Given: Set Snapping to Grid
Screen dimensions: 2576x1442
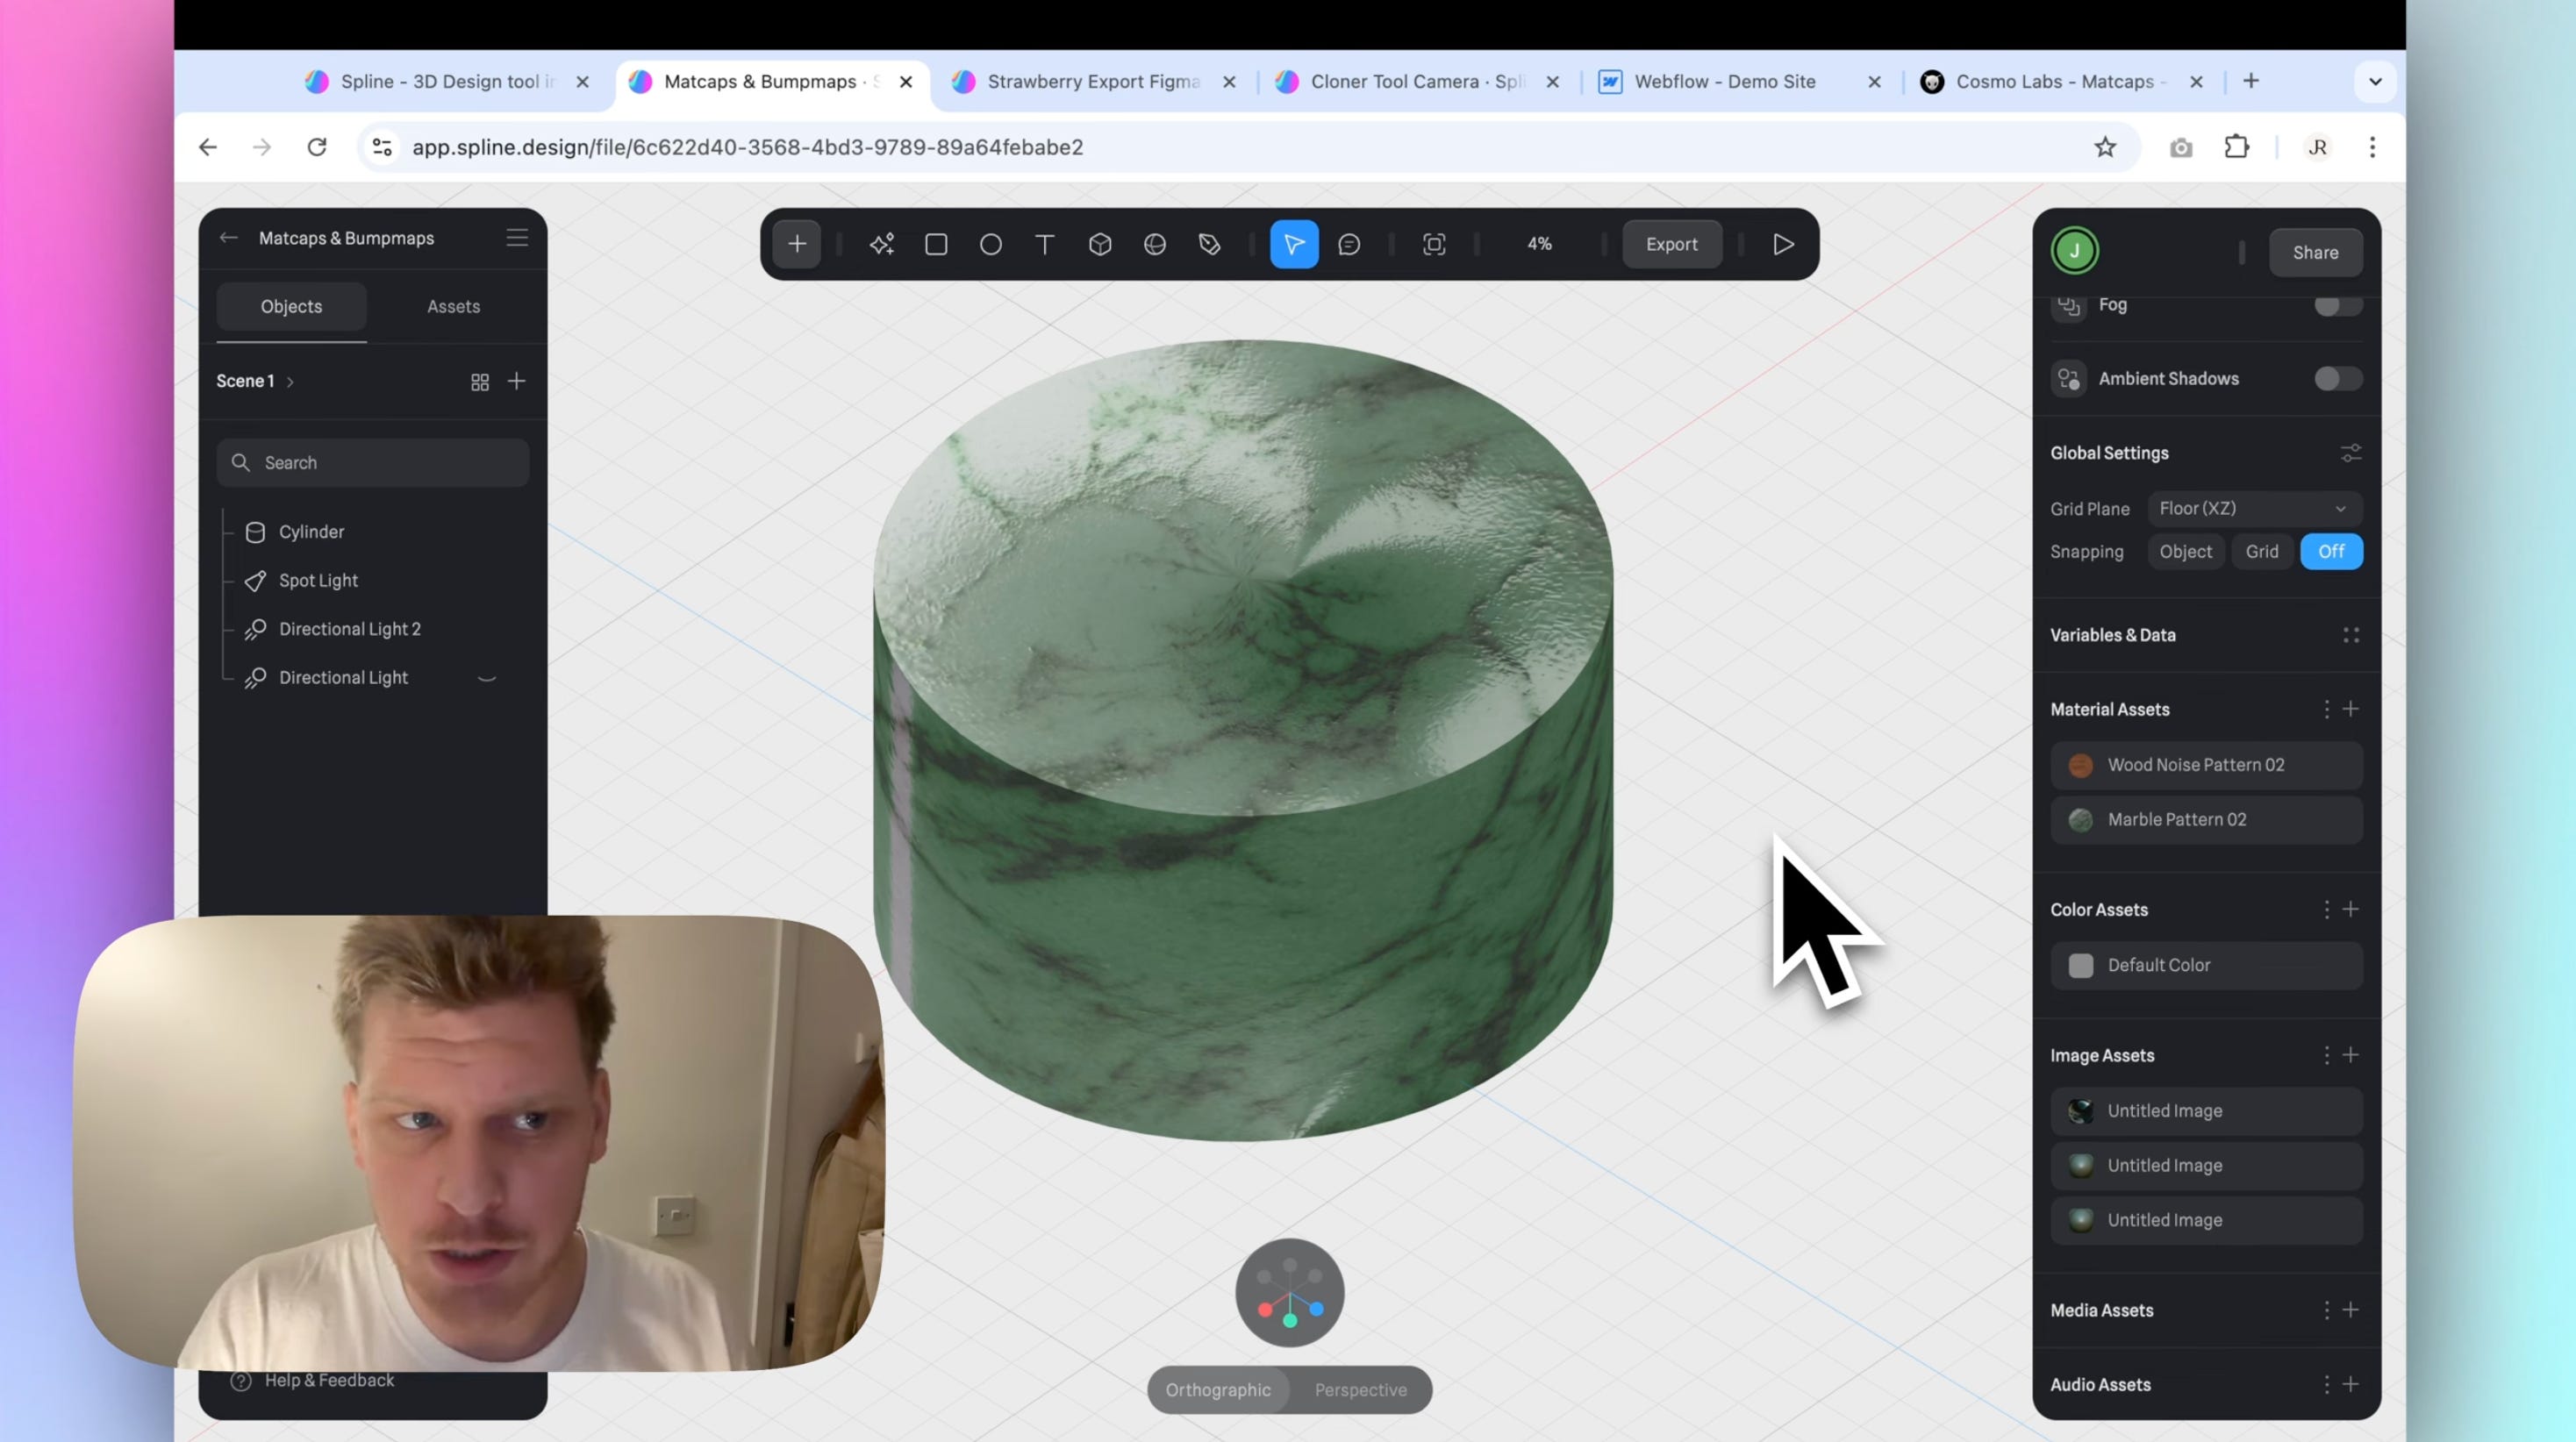Looking at the screenshot, I should click(2261, 551).
